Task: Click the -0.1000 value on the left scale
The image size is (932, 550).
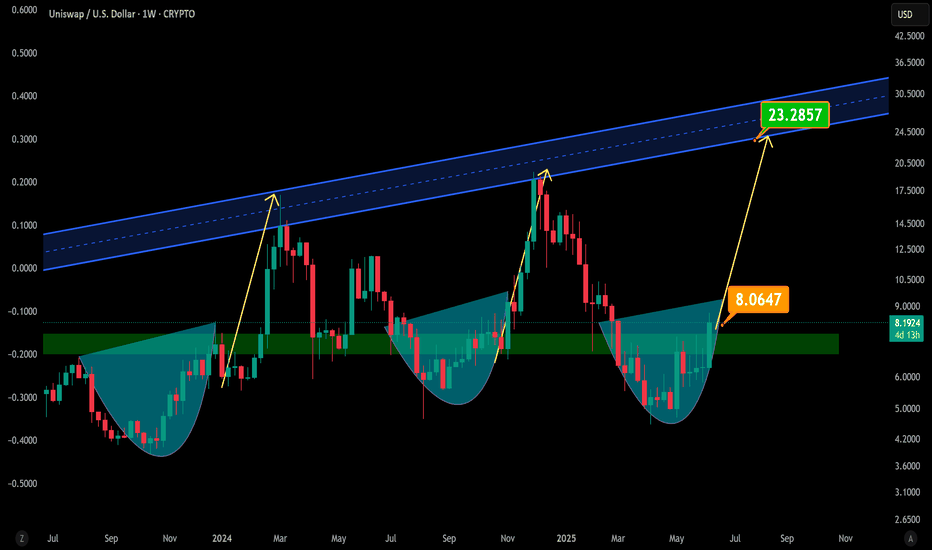Action: (23, 312)
